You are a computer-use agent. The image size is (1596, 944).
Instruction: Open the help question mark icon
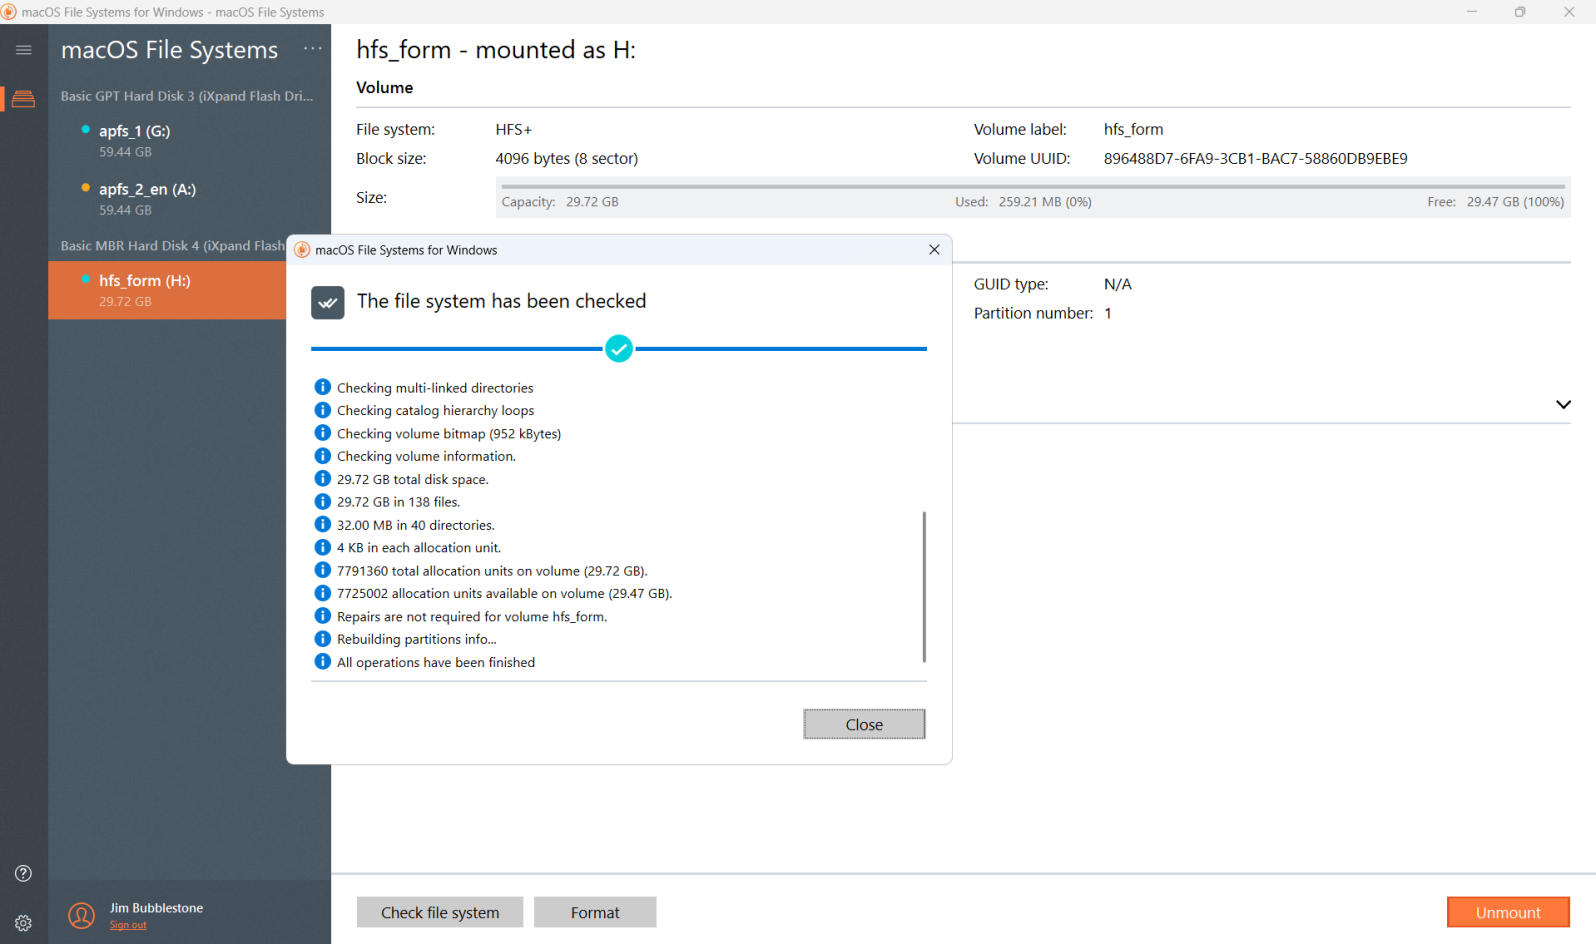click(24, 873)
